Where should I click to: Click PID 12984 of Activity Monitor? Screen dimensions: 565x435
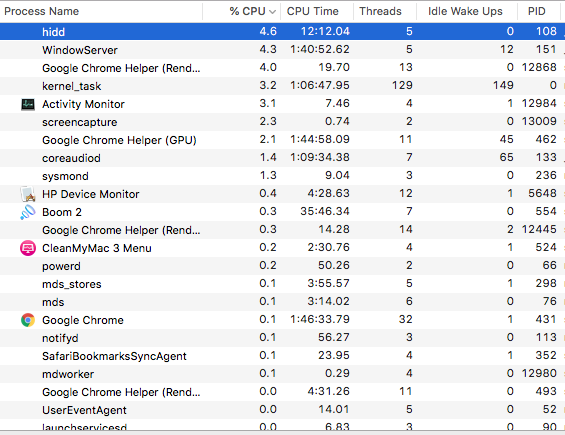click(539, 103)
